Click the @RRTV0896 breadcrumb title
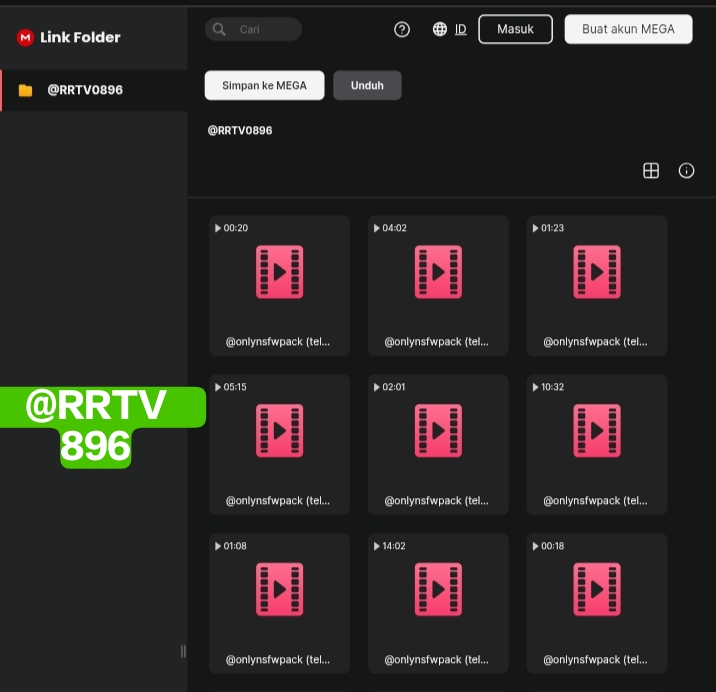Screen dimensions: 716x692 240,131
